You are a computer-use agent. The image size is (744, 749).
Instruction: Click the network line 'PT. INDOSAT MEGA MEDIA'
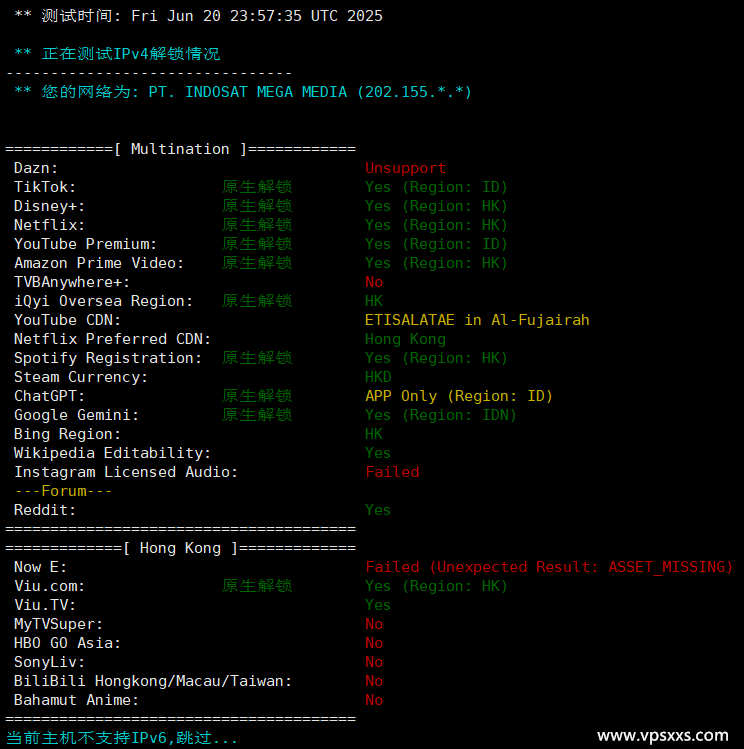[x=248, y=92]
